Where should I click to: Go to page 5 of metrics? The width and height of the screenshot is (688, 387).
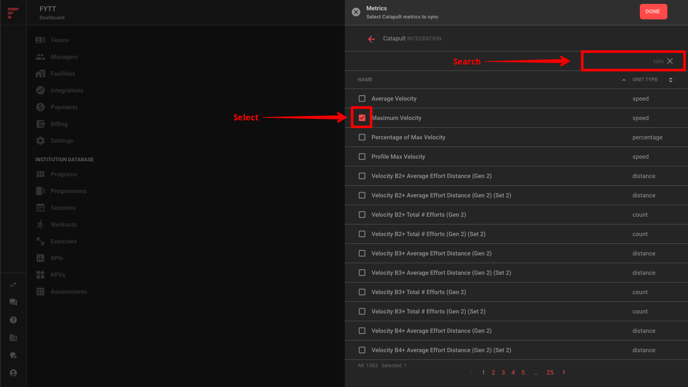point(523,373)
